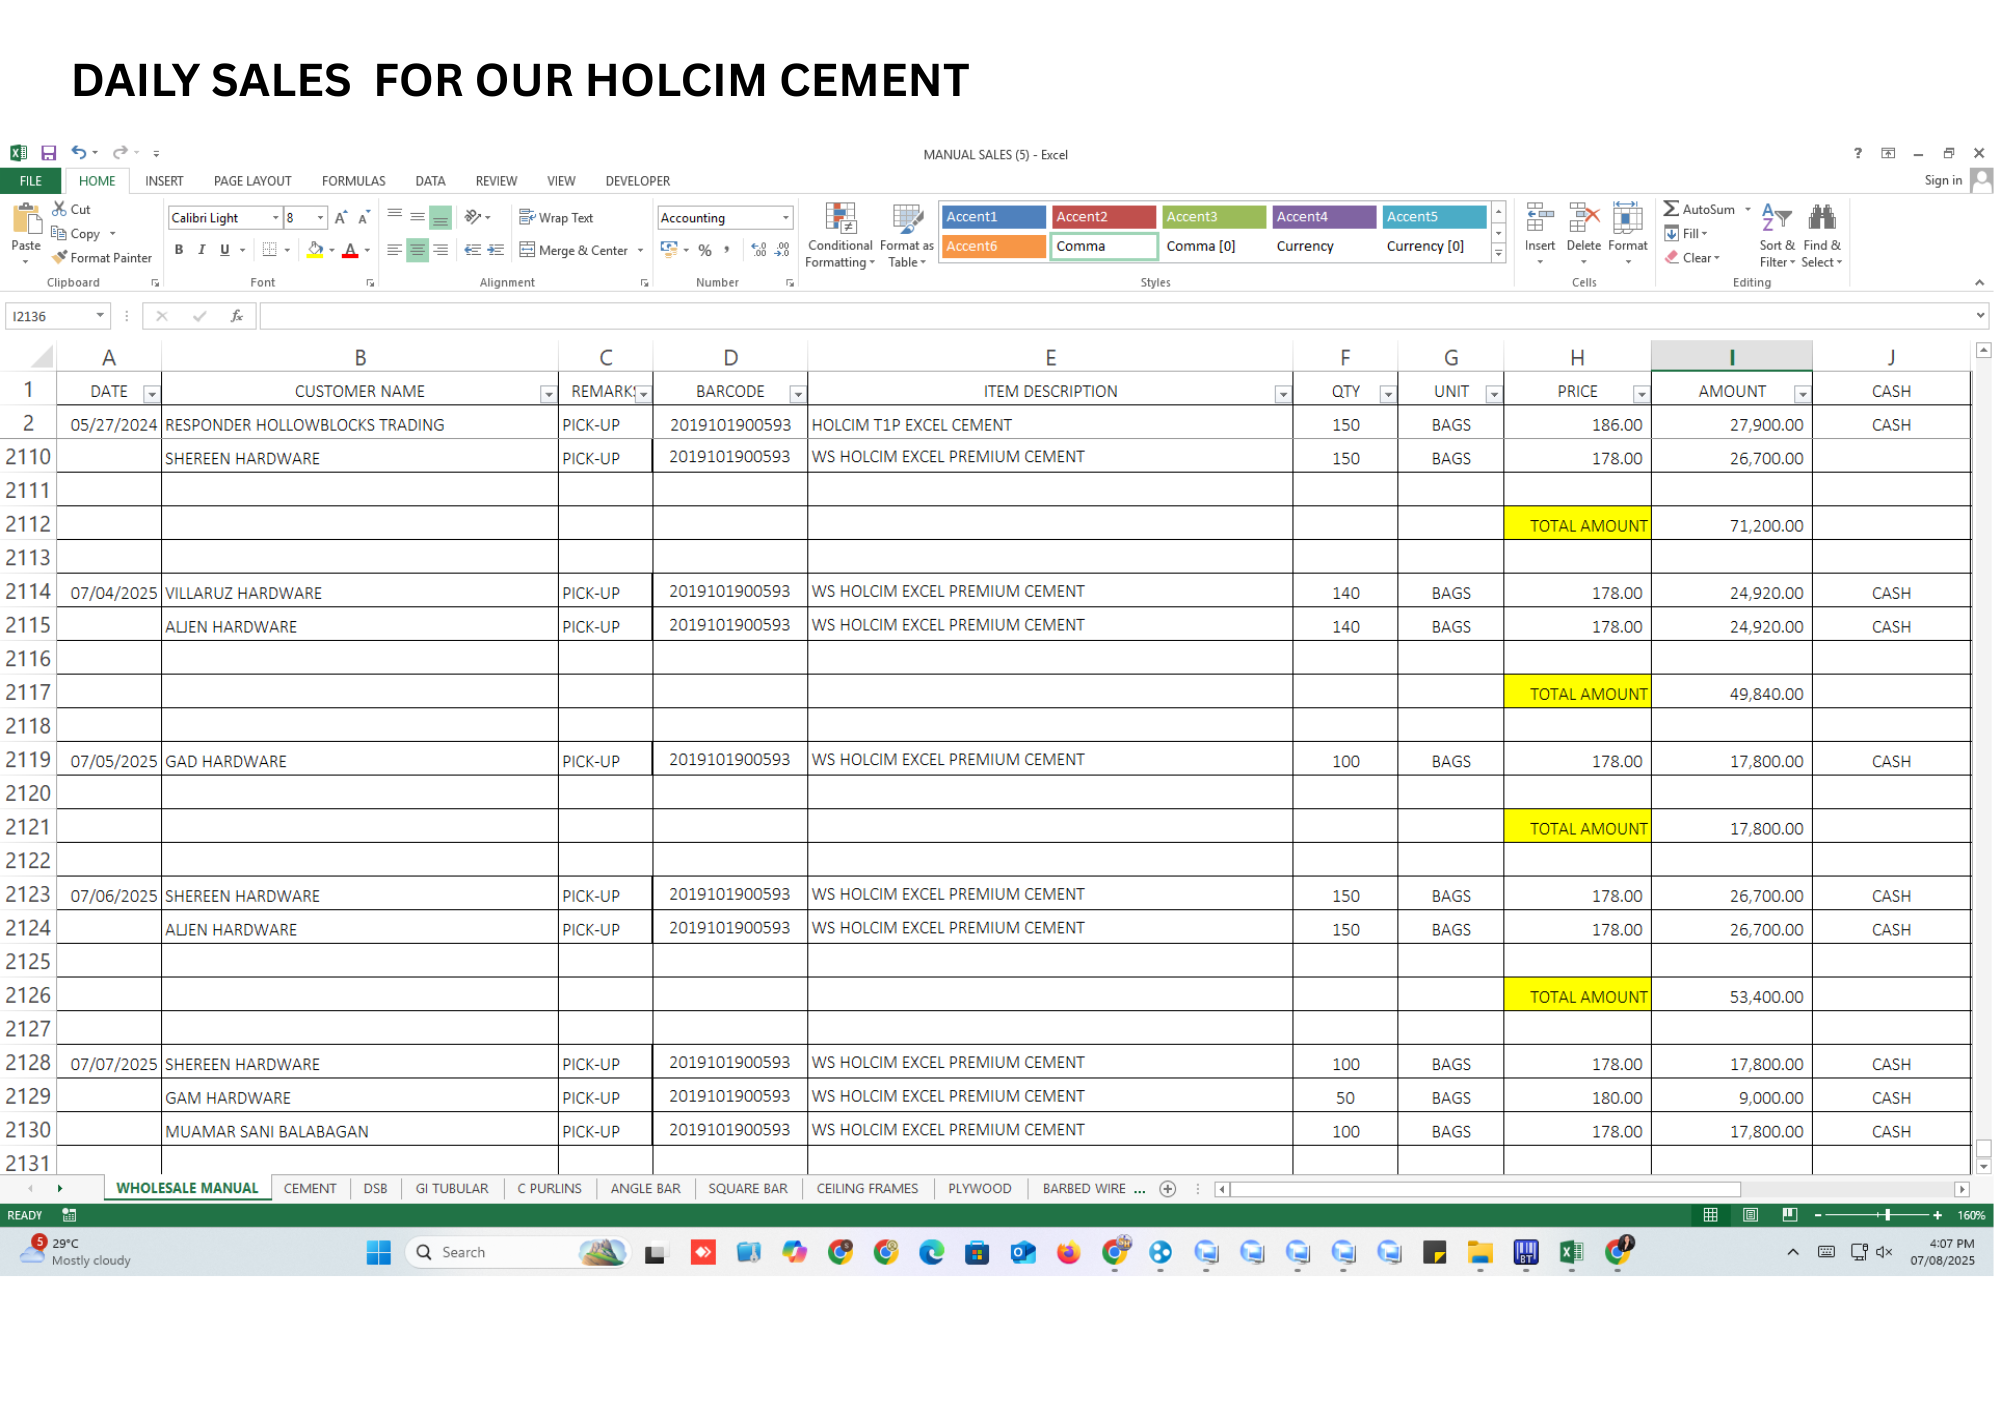The width and height of the screenshot is (2000, 1414).
Task: Click the Clear button in Editing group
Action: pos(1692,257)
